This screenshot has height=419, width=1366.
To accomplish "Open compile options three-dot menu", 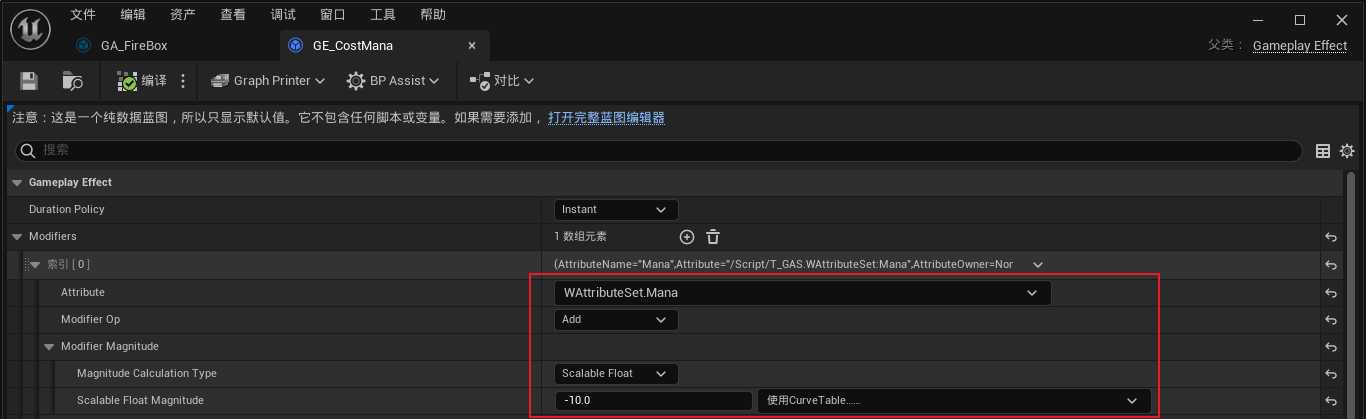I will [183, 81].
